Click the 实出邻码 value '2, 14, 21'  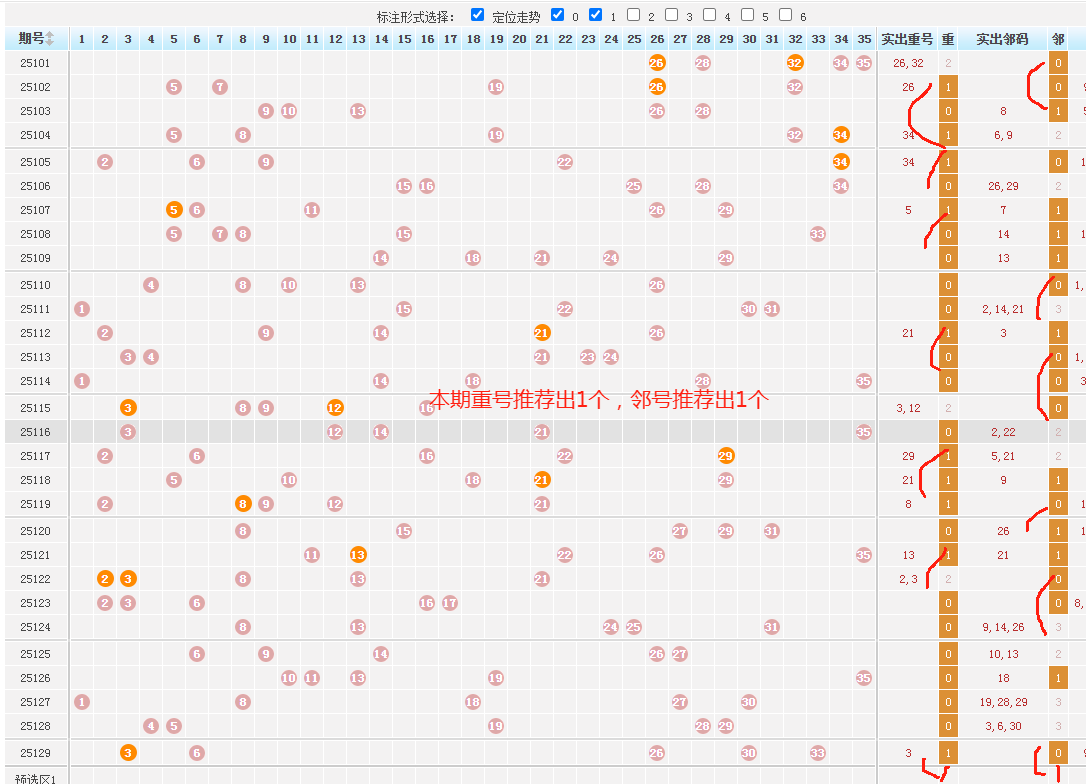point(1003,309)
